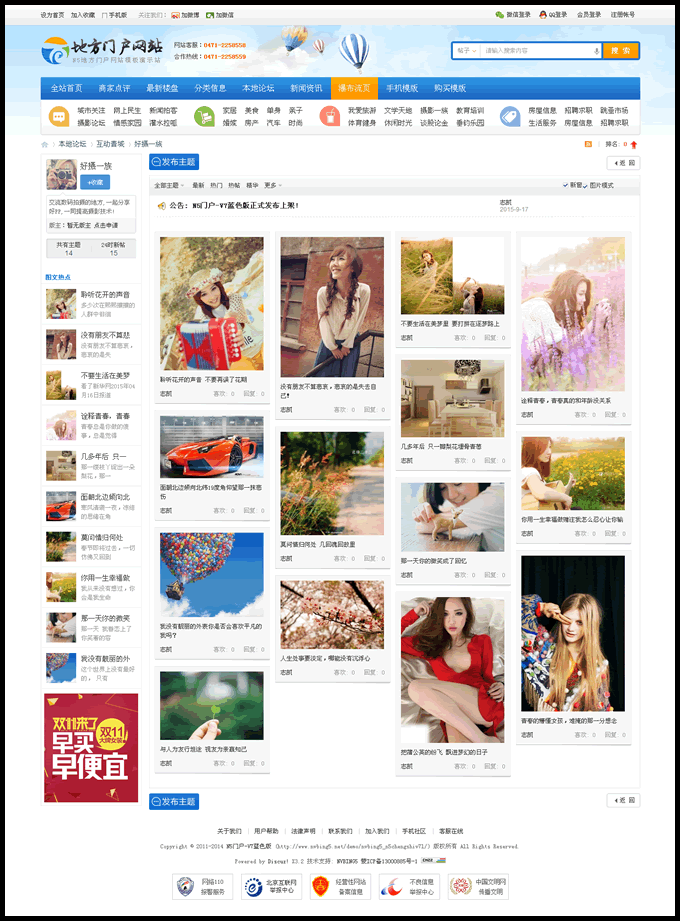This screenshot has height=921, width=680.
Task: Click the top 发布主题 button
Action: click(174, 162)
